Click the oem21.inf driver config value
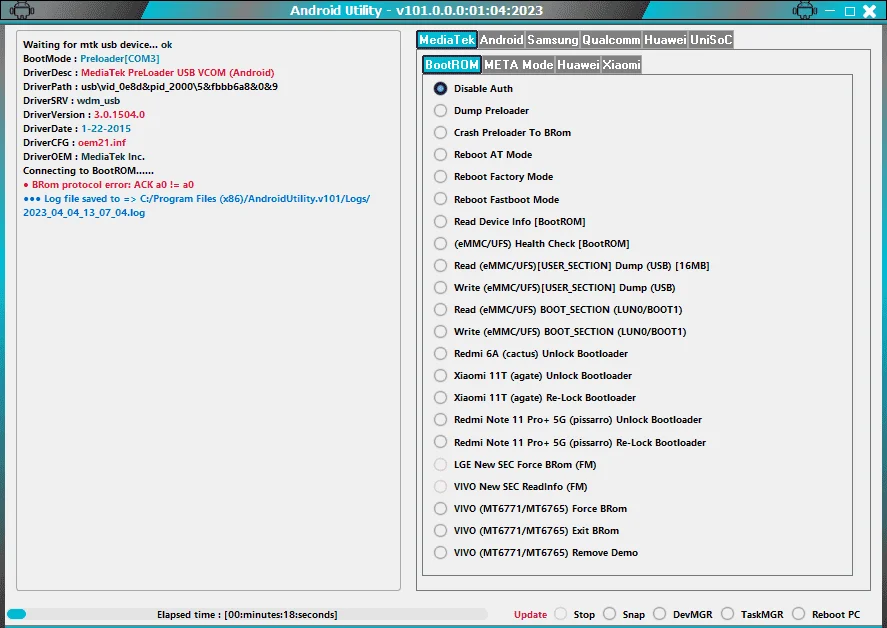Viewport: 887px width, 628px height. pyautogui.click(x=102, y=143)
